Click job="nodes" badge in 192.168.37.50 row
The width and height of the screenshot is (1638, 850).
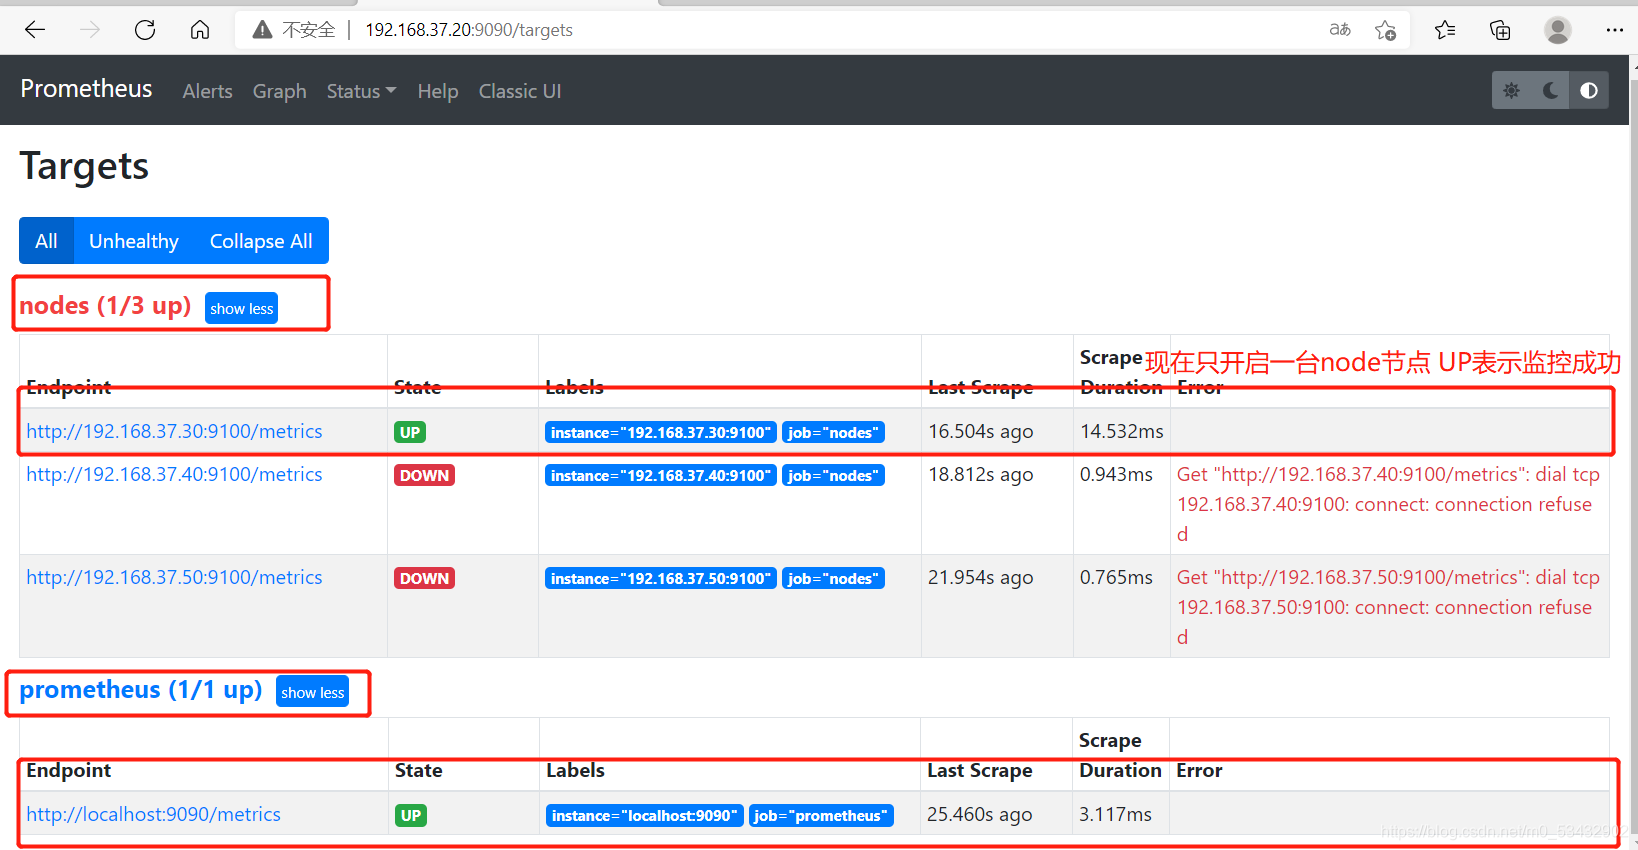[x=833, y=578]
